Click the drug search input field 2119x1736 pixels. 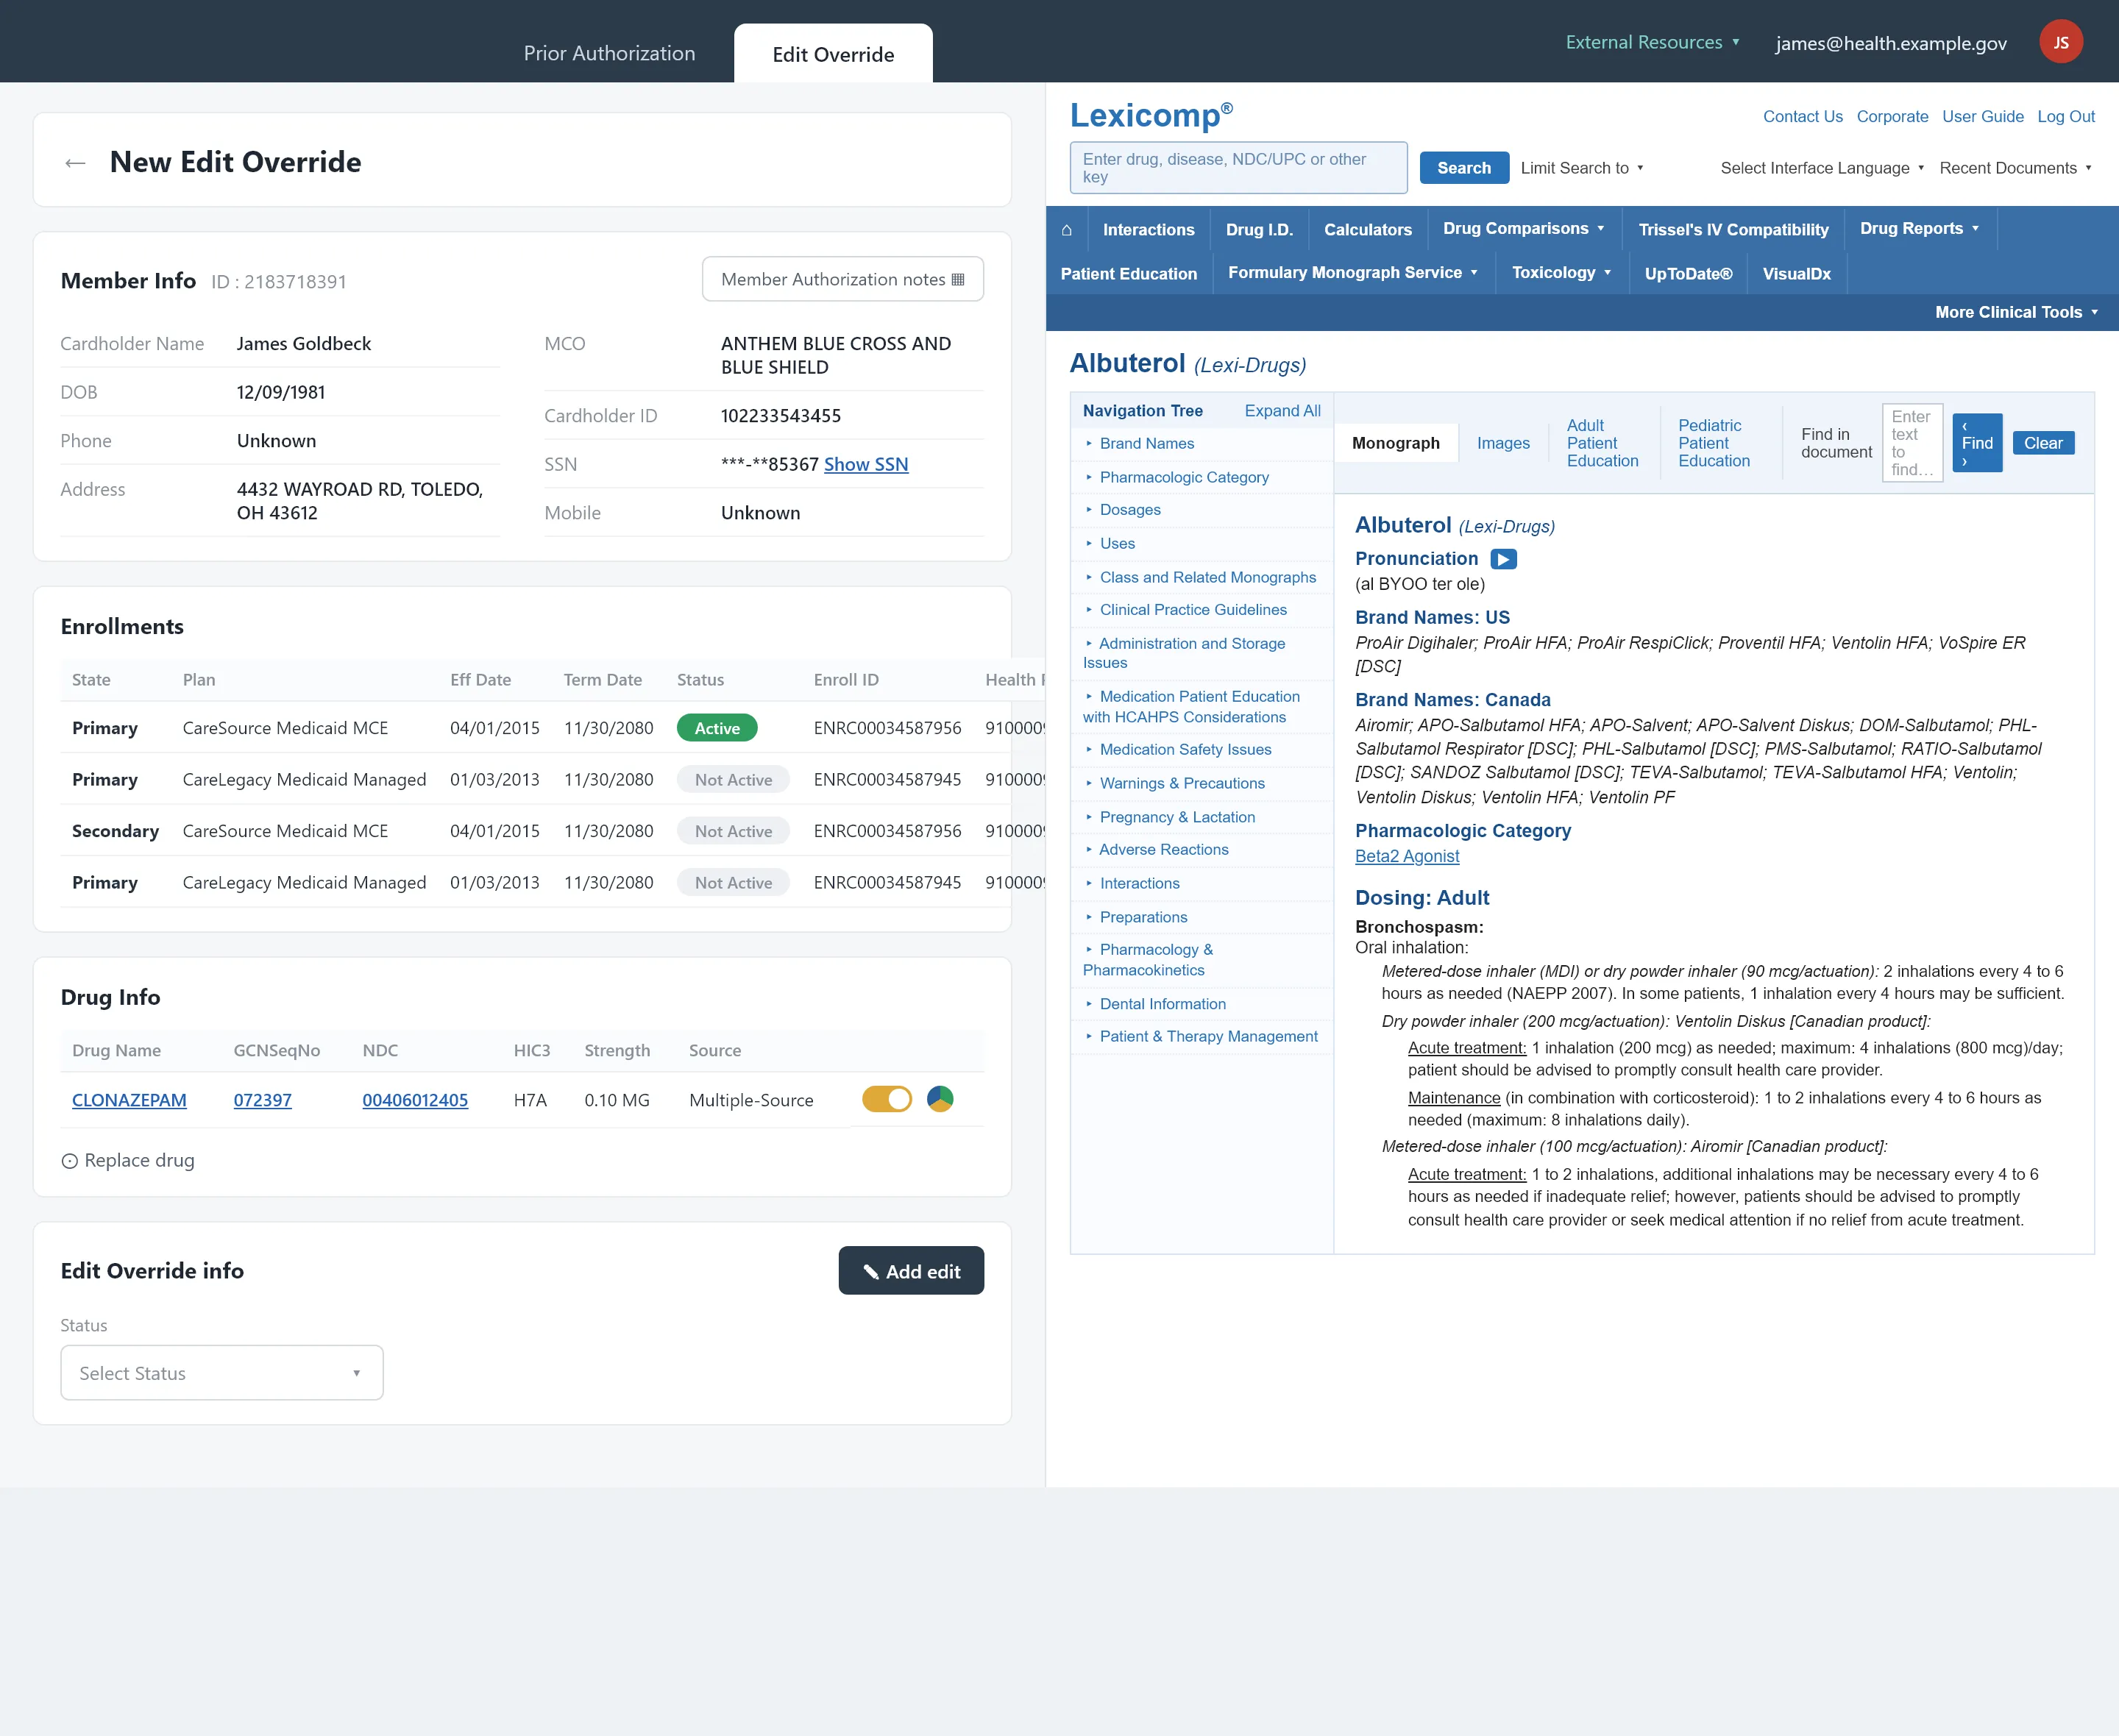click(1238, 168)
